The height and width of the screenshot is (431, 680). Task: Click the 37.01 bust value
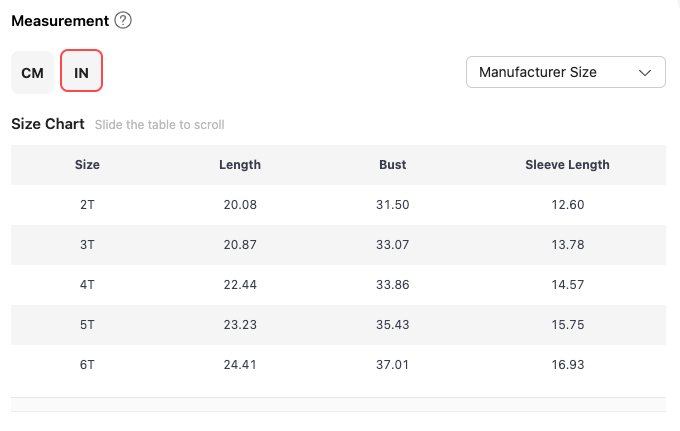pyautogui.click(x=393, y=365)
